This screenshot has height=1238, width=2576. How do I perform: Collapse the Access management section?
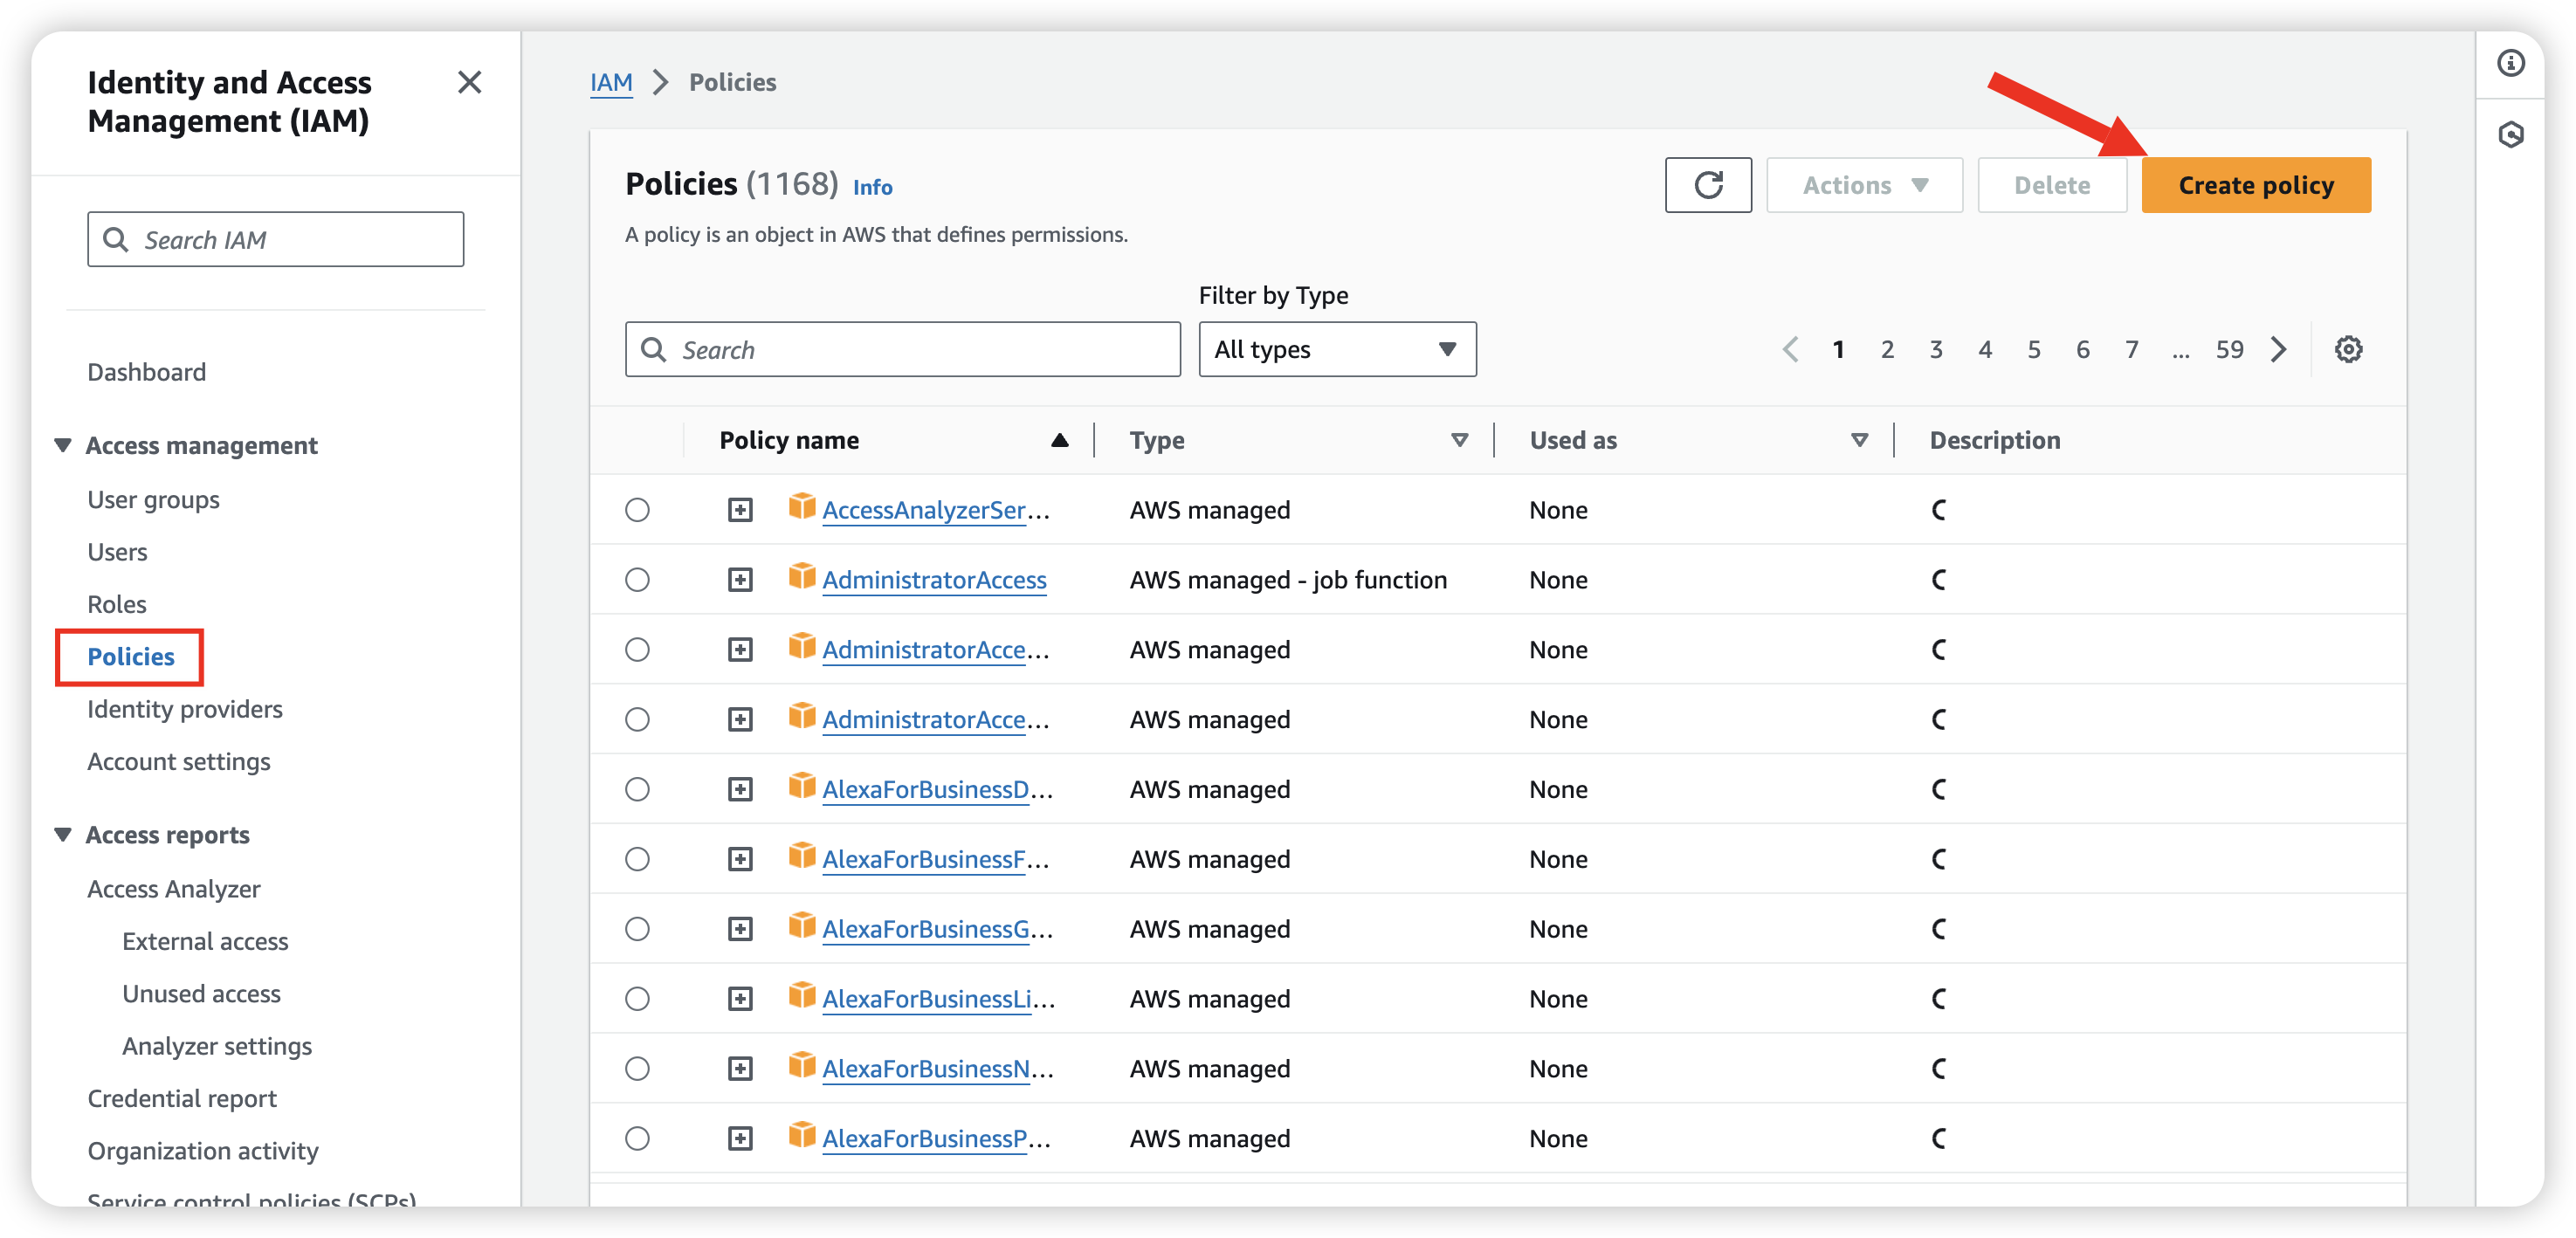click(63, 445)
